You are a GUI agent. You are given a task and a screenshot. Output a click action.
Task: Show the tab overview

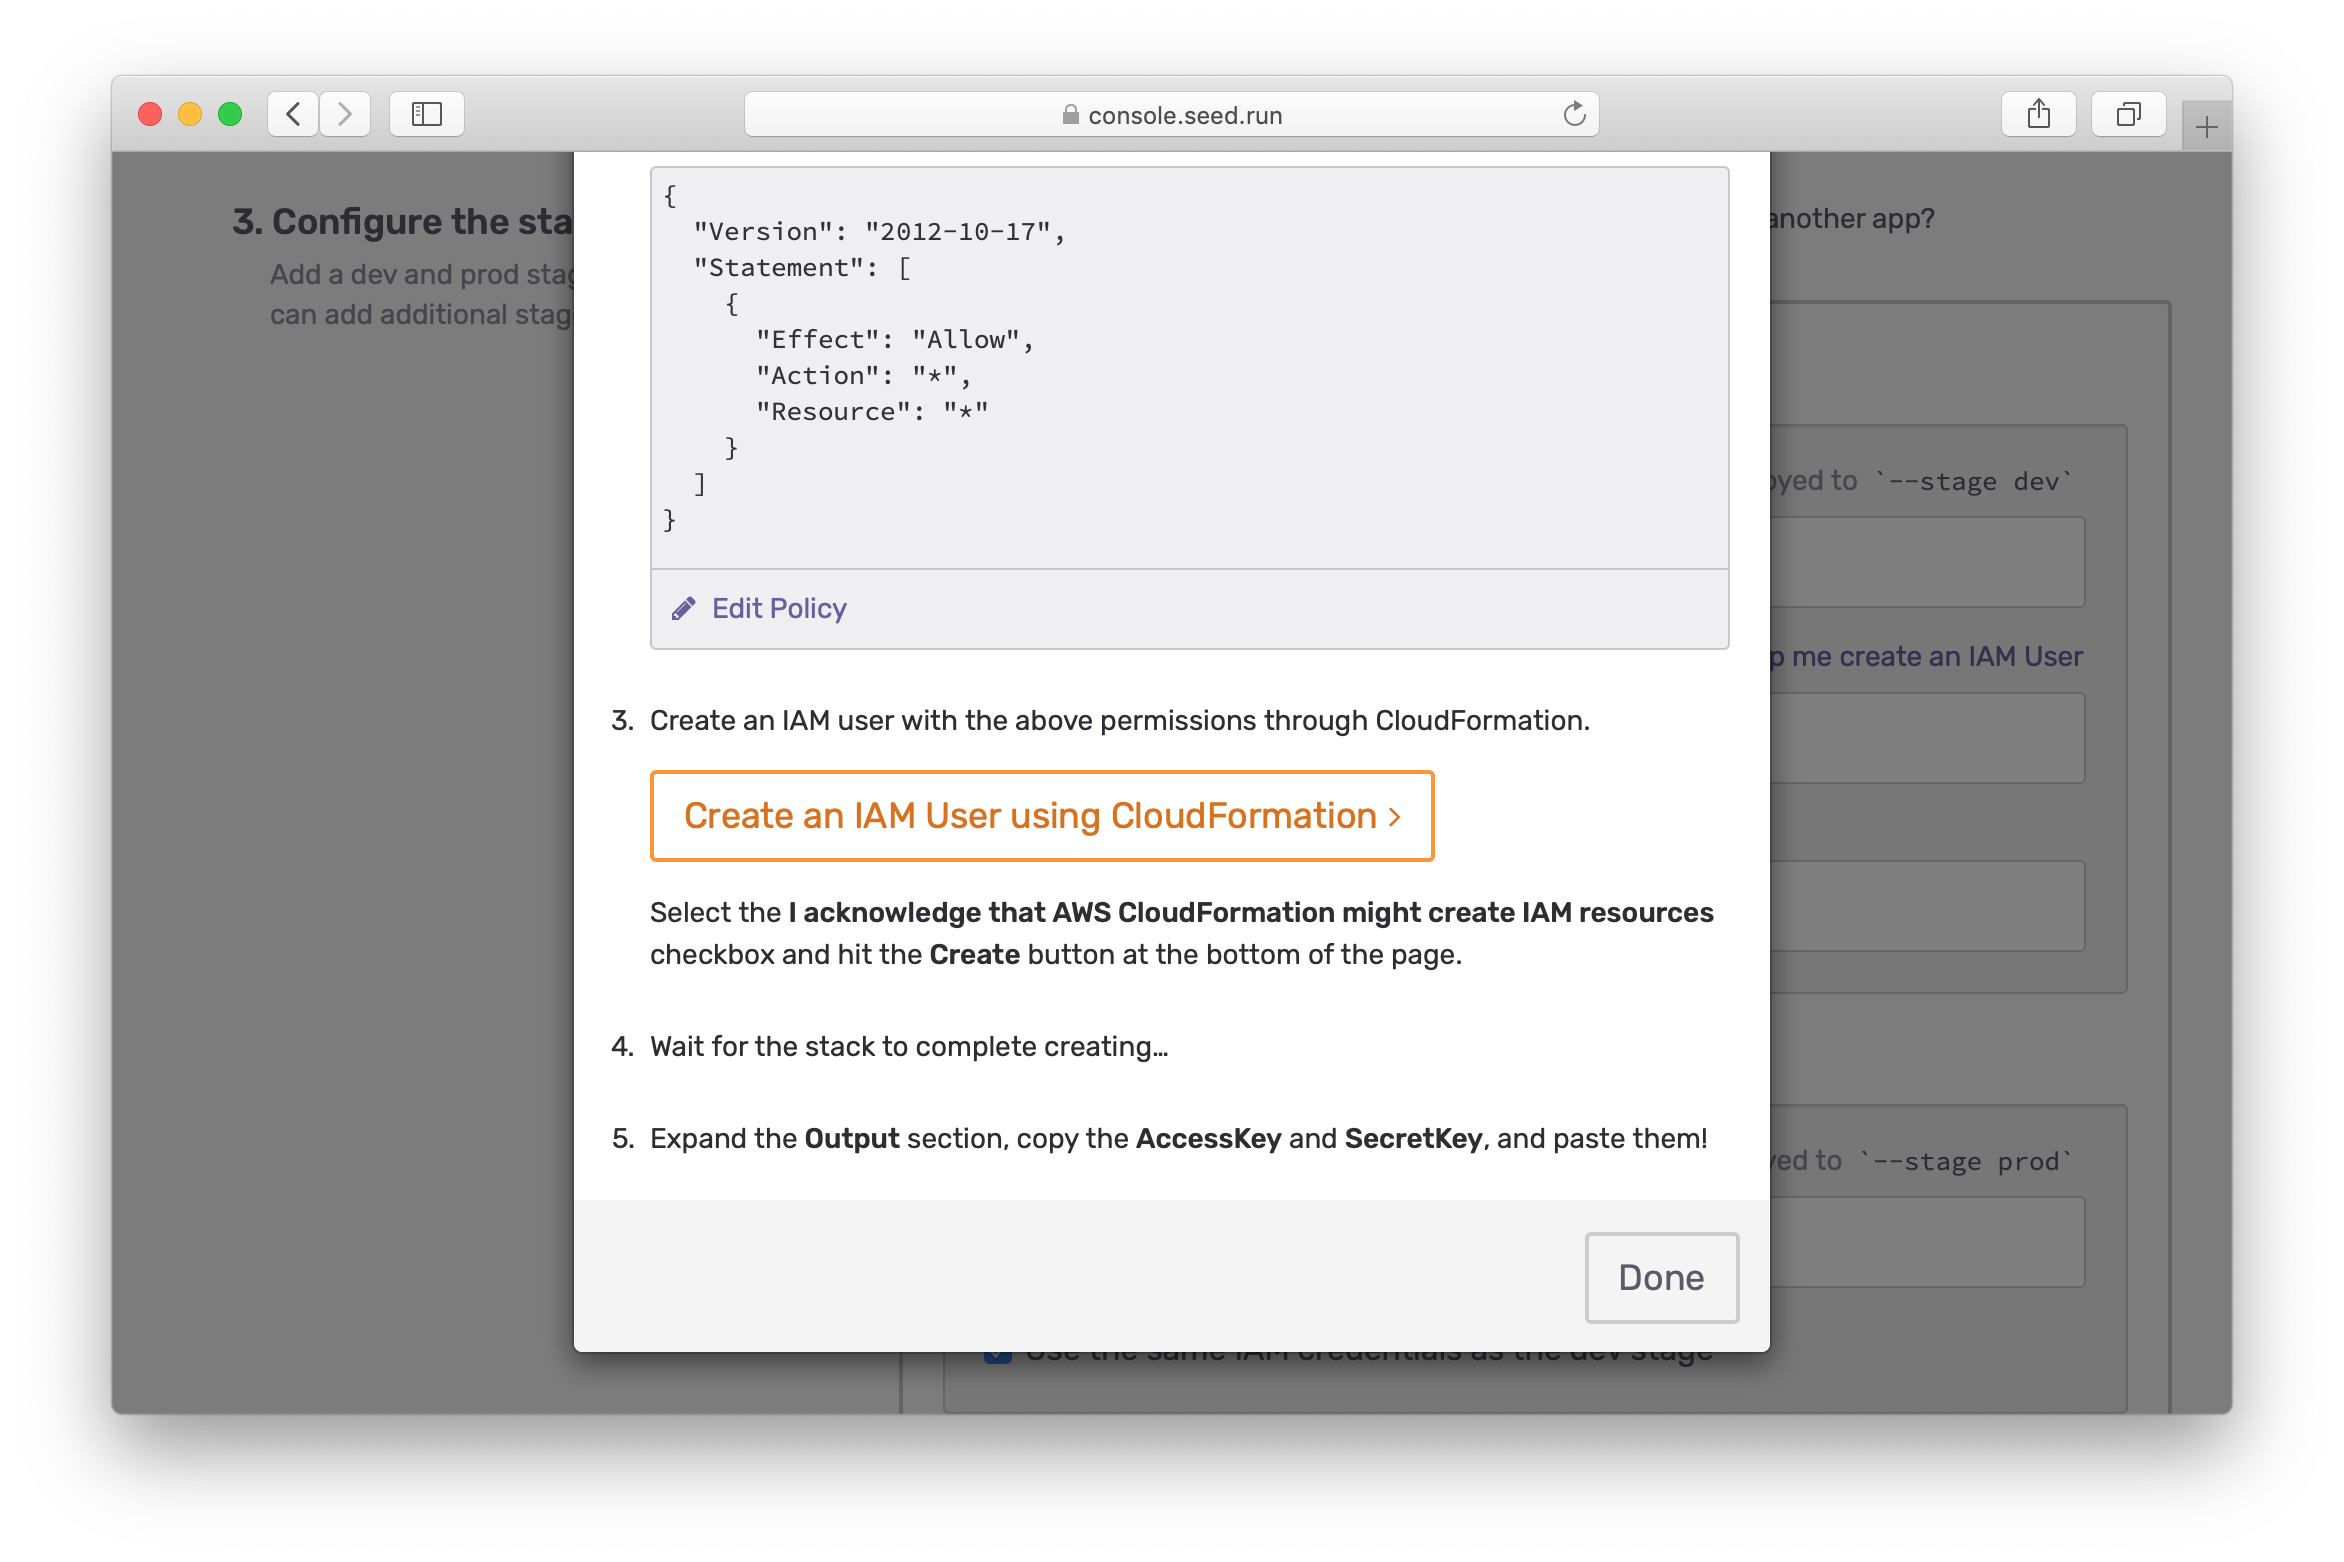tap(2128, 114)
